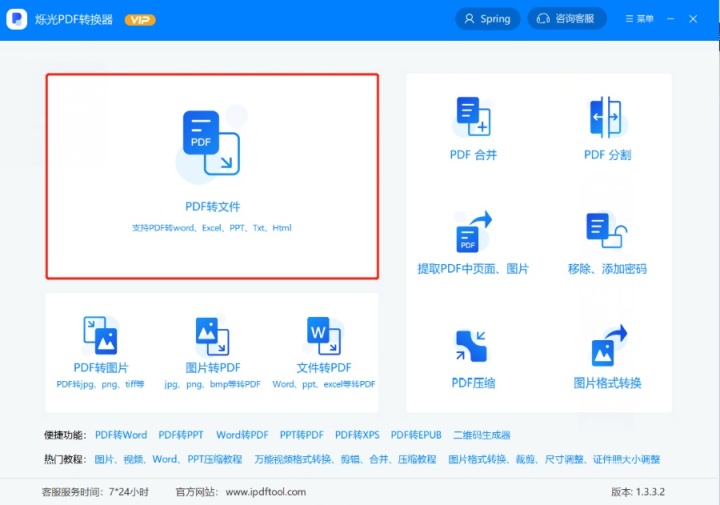This screenshot has width=720, height=505.
Task: Click Word、ppt、excel等转PDF subtitle
Action: (x=324, y=384)
